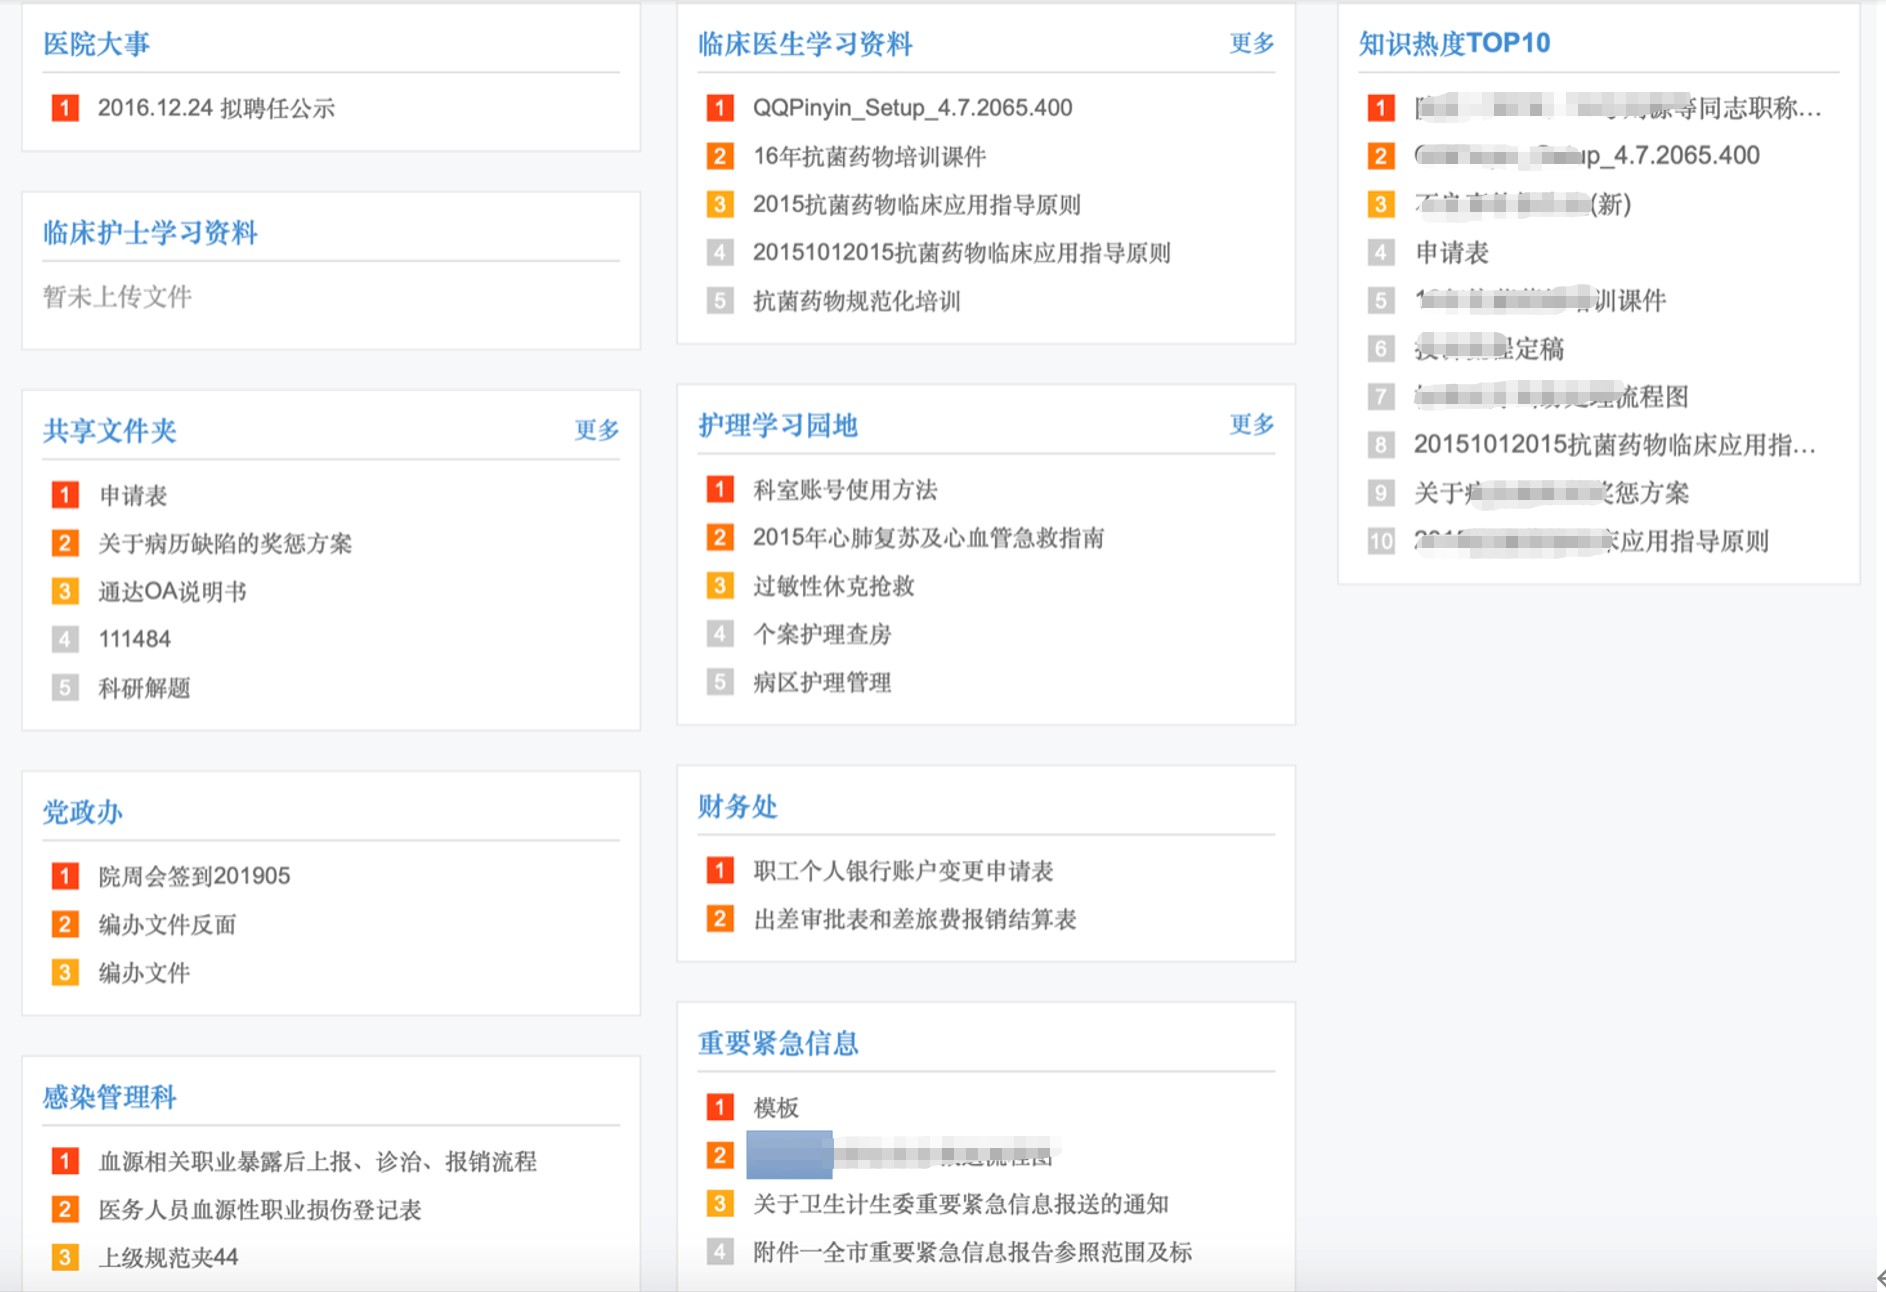The height and width of the screenshot is (1292, 1886).
Task: Click the 感染管理科 section heading
Action: coord(109,1097)
